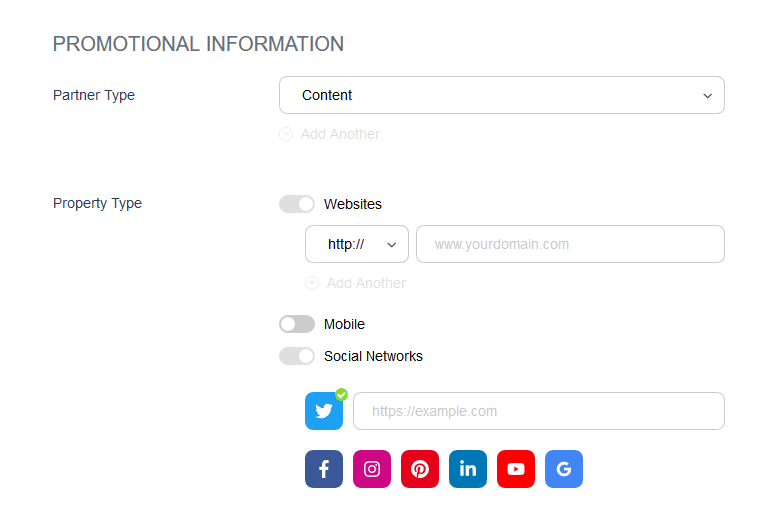Pick the Google icon
The image size is (769, 511).
pyautogui.click(x=564, y=469)
